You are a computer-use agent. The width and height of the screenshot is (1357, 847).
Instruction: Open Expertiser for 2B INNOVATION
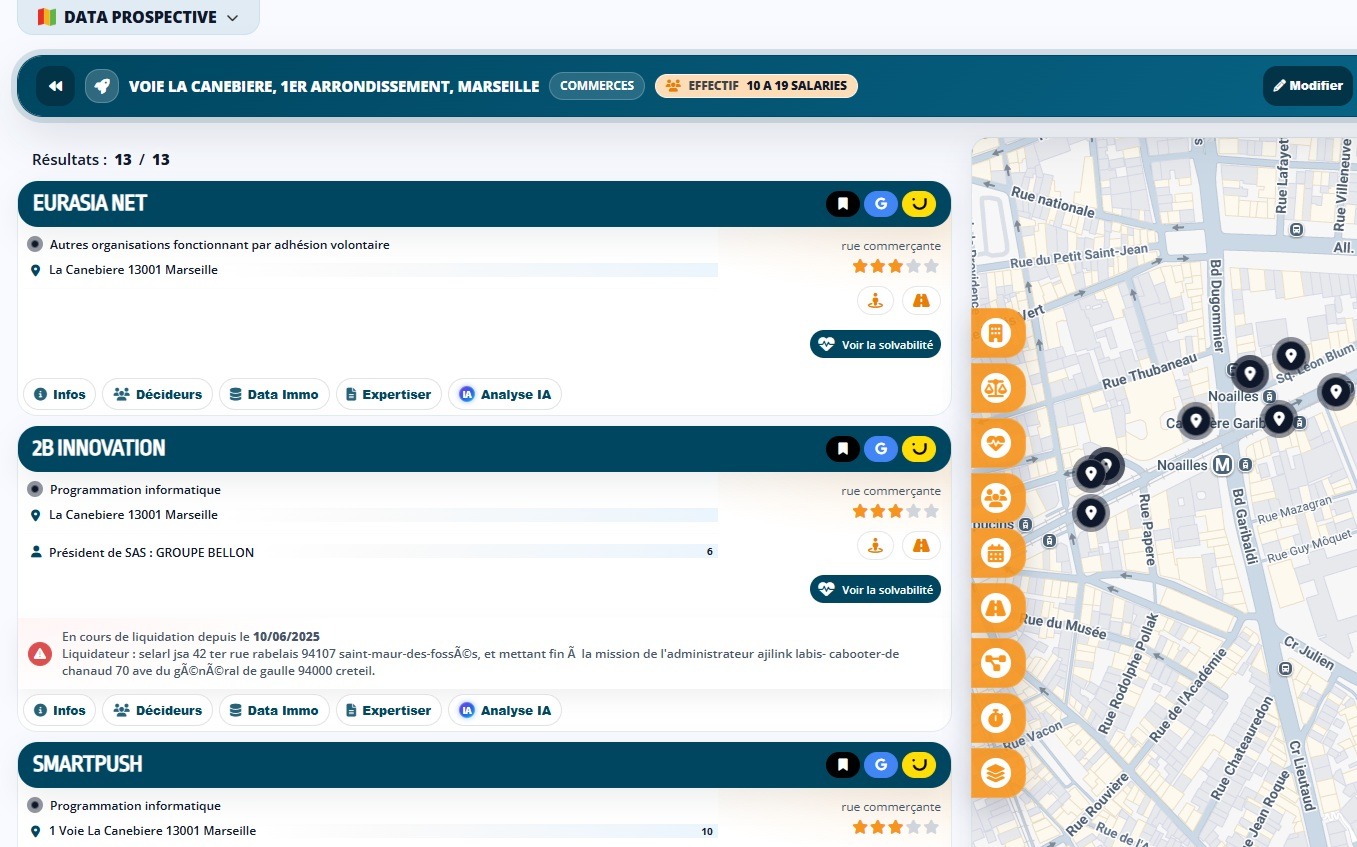click(x=388, y=710)
